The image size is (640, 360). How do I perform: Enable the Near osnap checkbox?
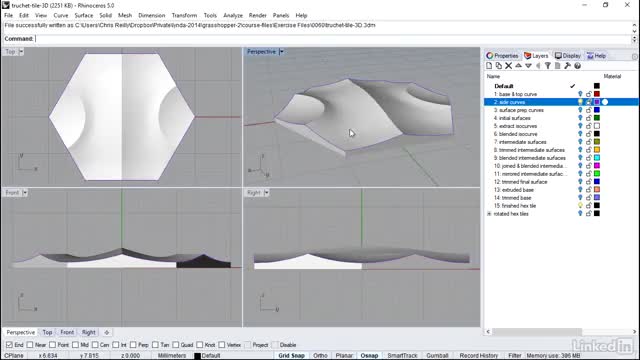point(30,345)
